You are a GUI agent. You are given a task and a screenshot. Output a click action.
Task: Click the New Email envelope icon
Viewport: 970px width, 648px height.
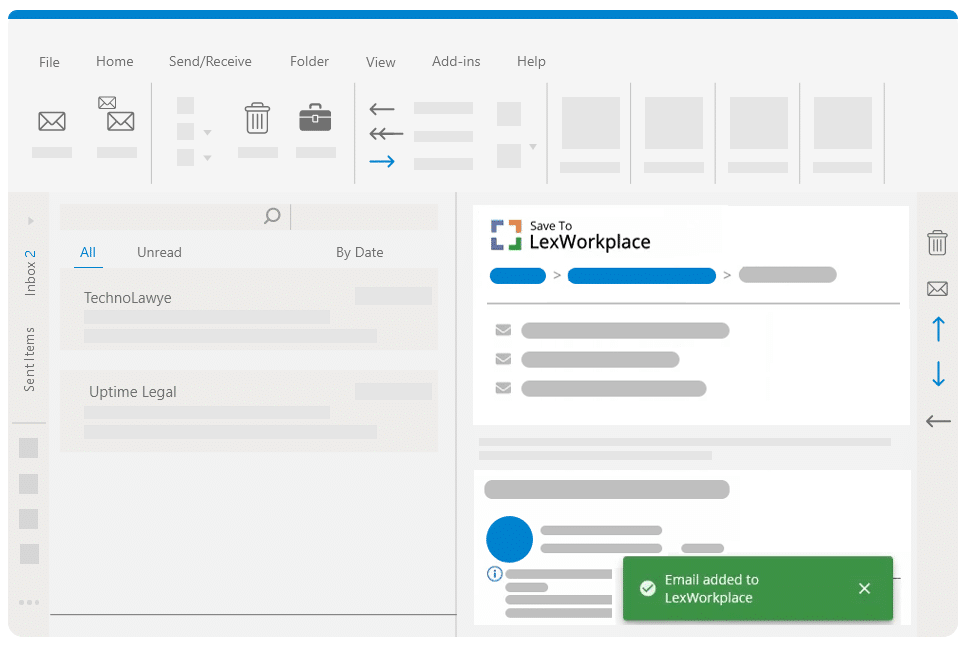52,121
